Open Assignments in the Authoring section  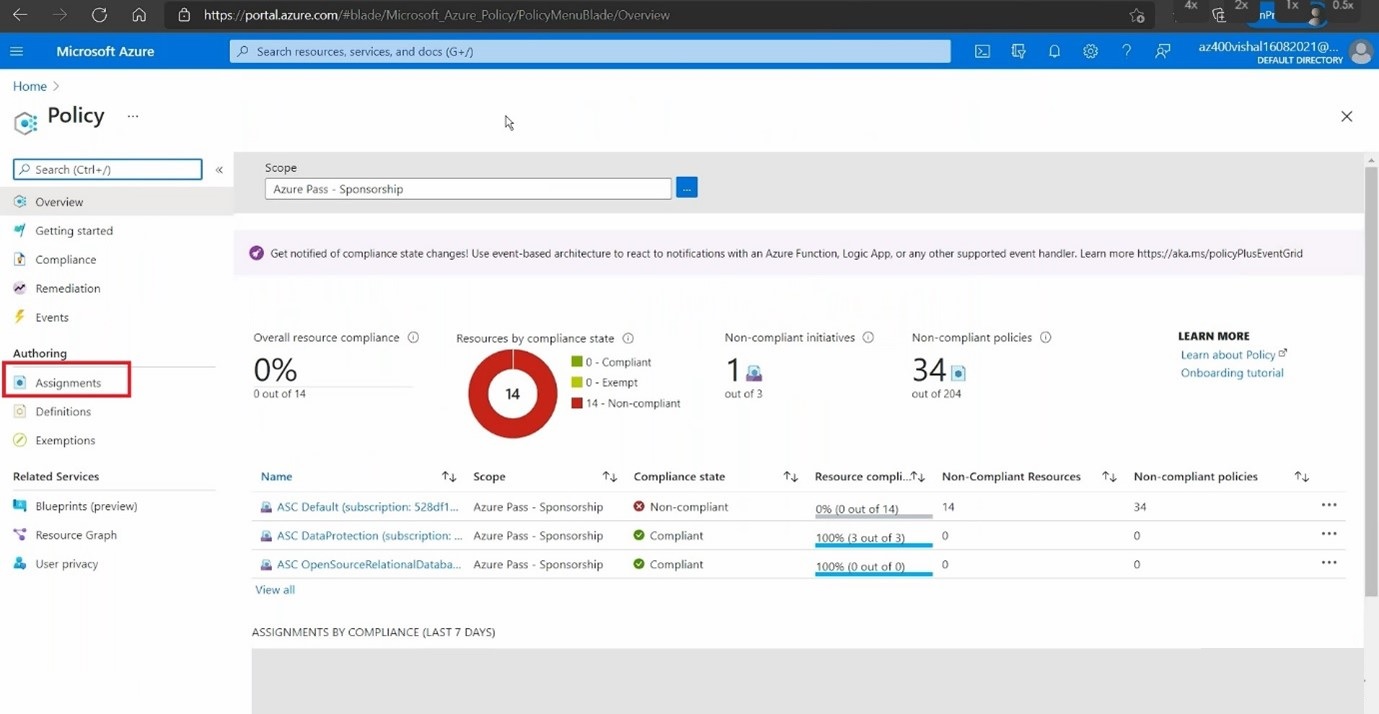point(67,383)
